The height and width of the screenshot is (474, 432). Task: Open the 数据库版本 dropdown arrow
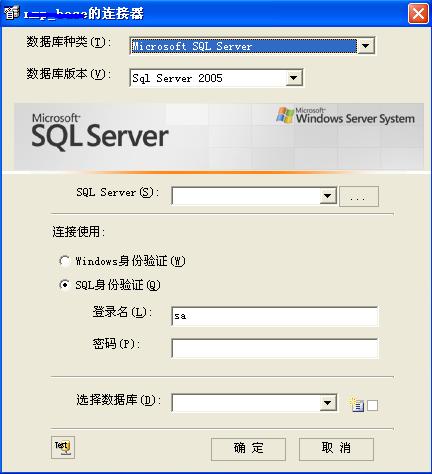tap(294, 78)
